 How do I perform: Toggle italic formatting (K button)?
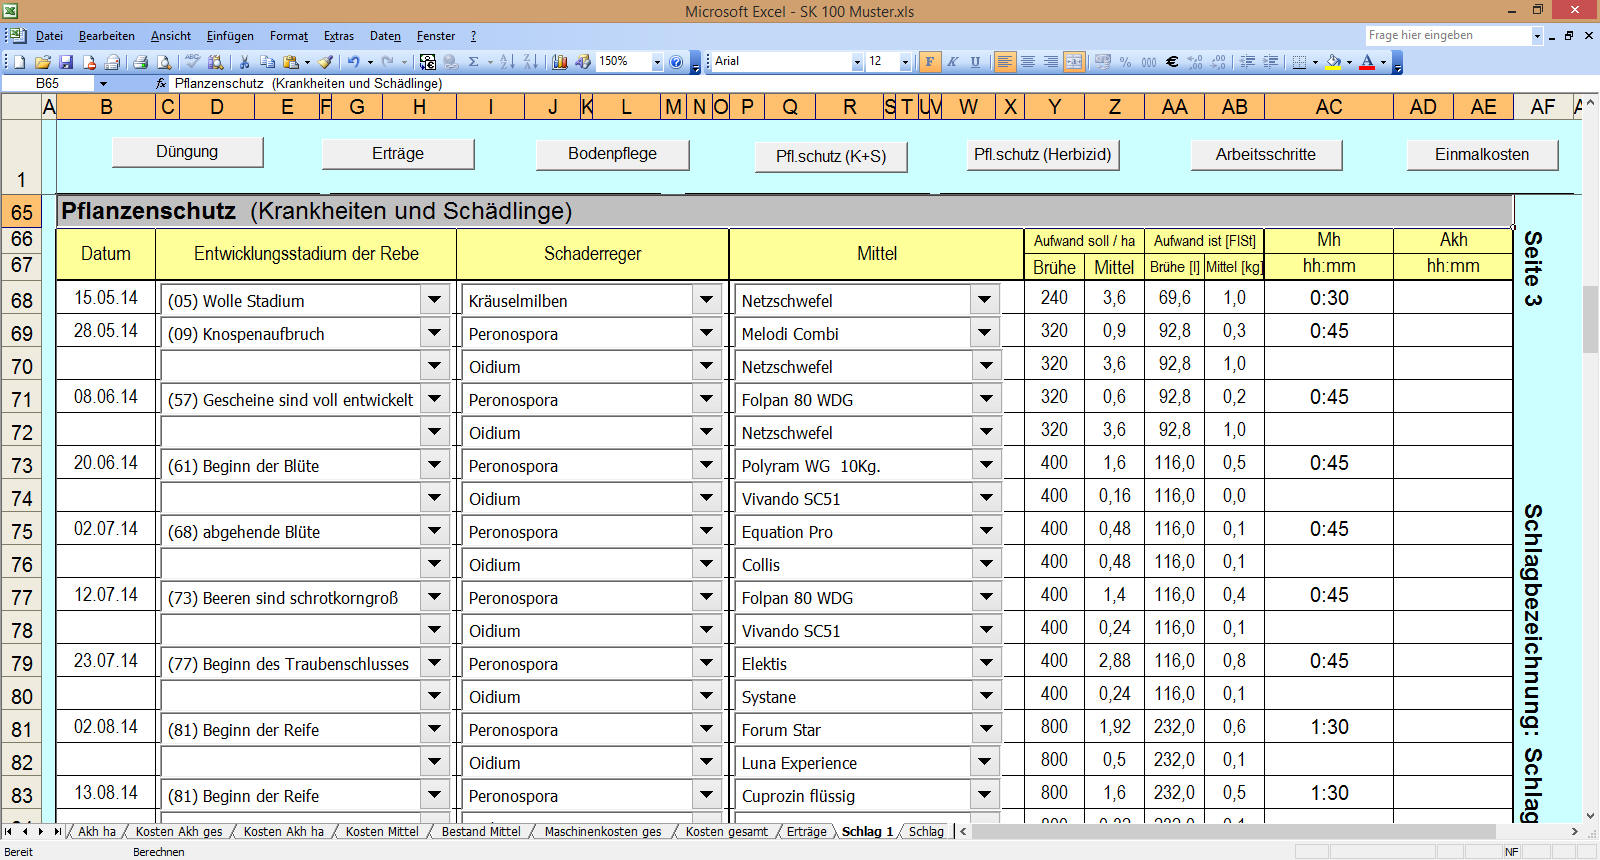[x=953, y=62]
